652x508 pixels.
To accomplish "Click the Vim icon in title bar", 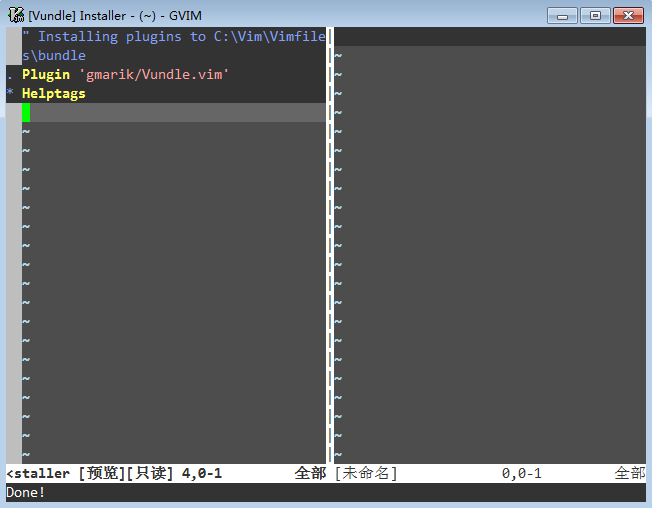I will [16, 15].
